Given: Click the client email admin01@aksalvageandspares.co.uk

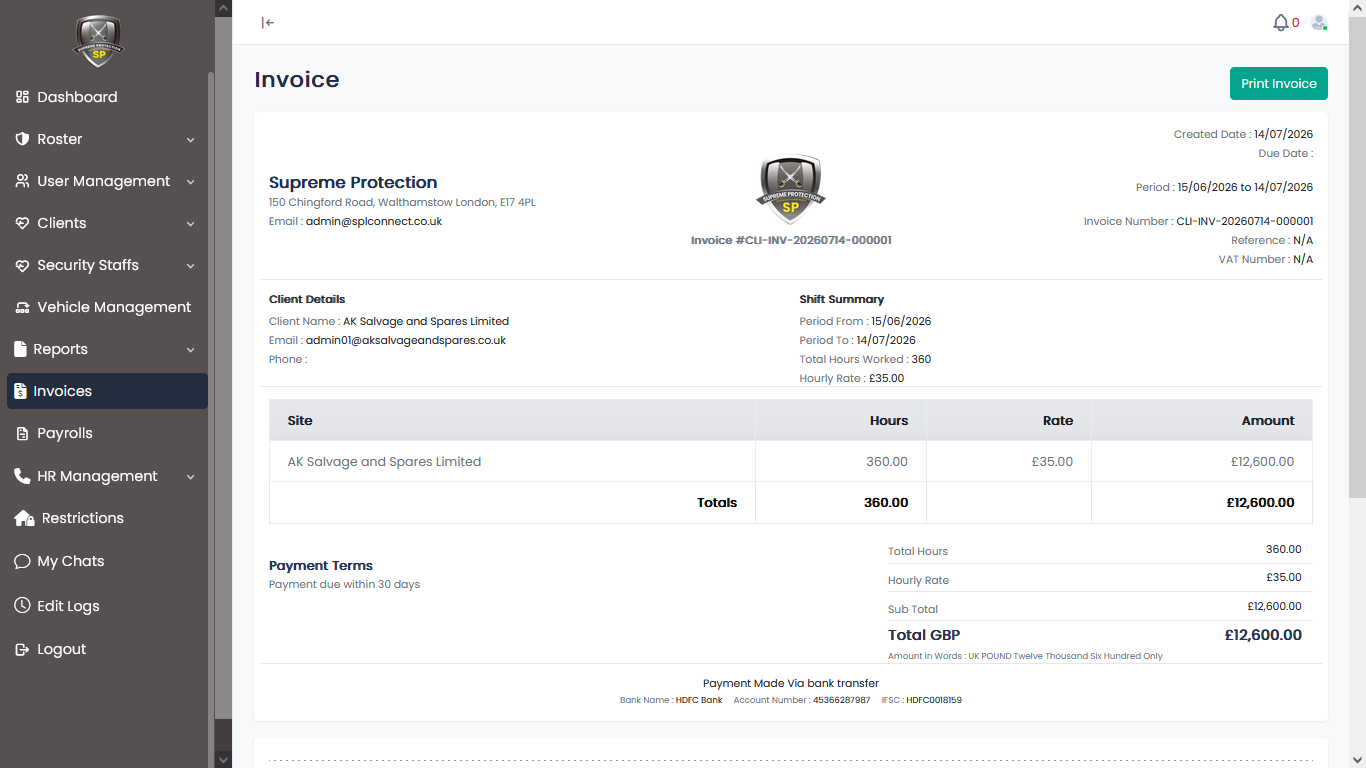Looking at the screenshot, I should (406, 340).
